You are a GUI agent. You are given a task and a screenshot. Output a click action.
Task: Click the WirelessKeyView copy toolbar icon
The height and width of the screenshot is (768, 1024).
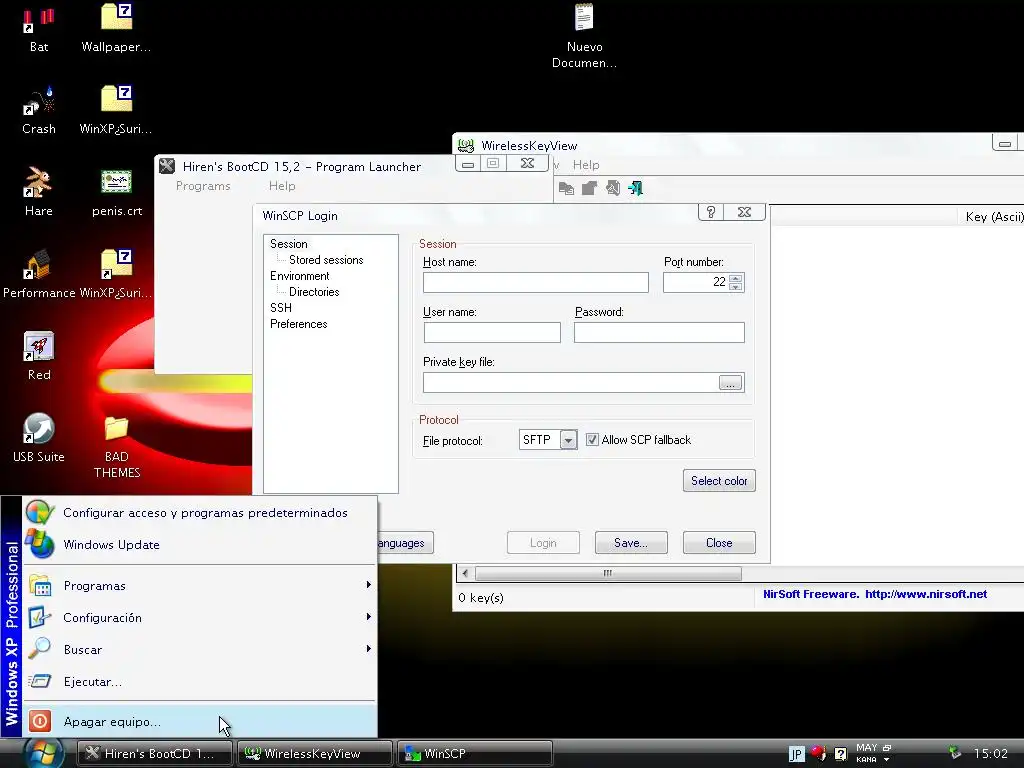click(566, 189)
